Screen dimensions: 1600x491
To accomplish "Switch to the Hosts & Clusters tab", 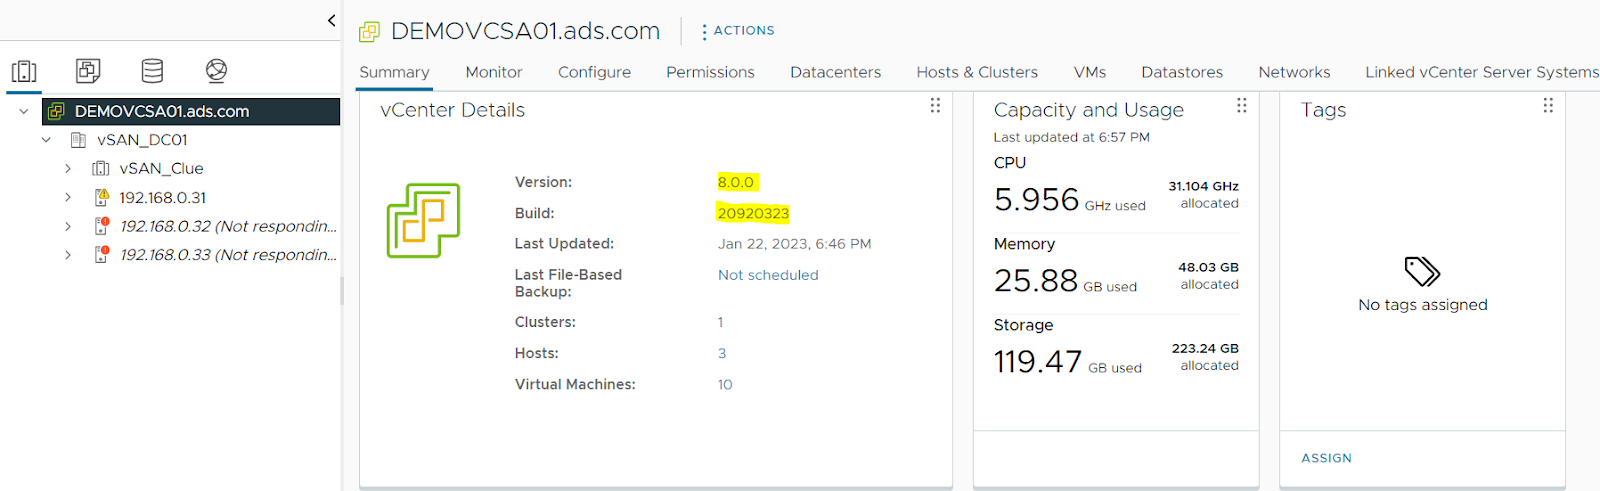I will [x=977, y=72].
